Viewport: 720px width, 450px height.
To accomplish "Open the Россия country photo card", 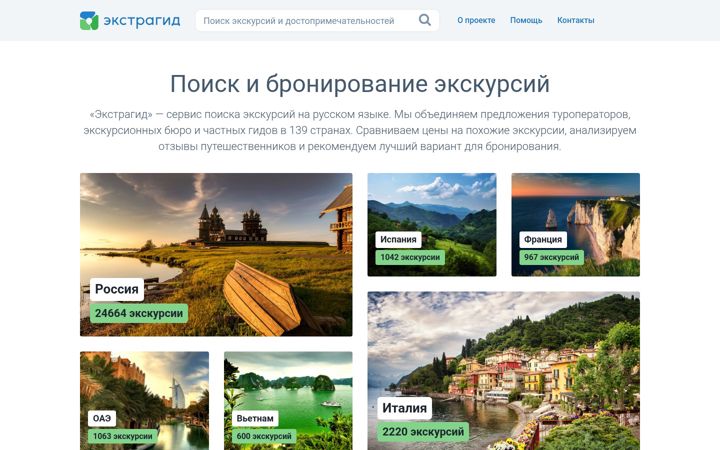I will [x=216, y=254].
